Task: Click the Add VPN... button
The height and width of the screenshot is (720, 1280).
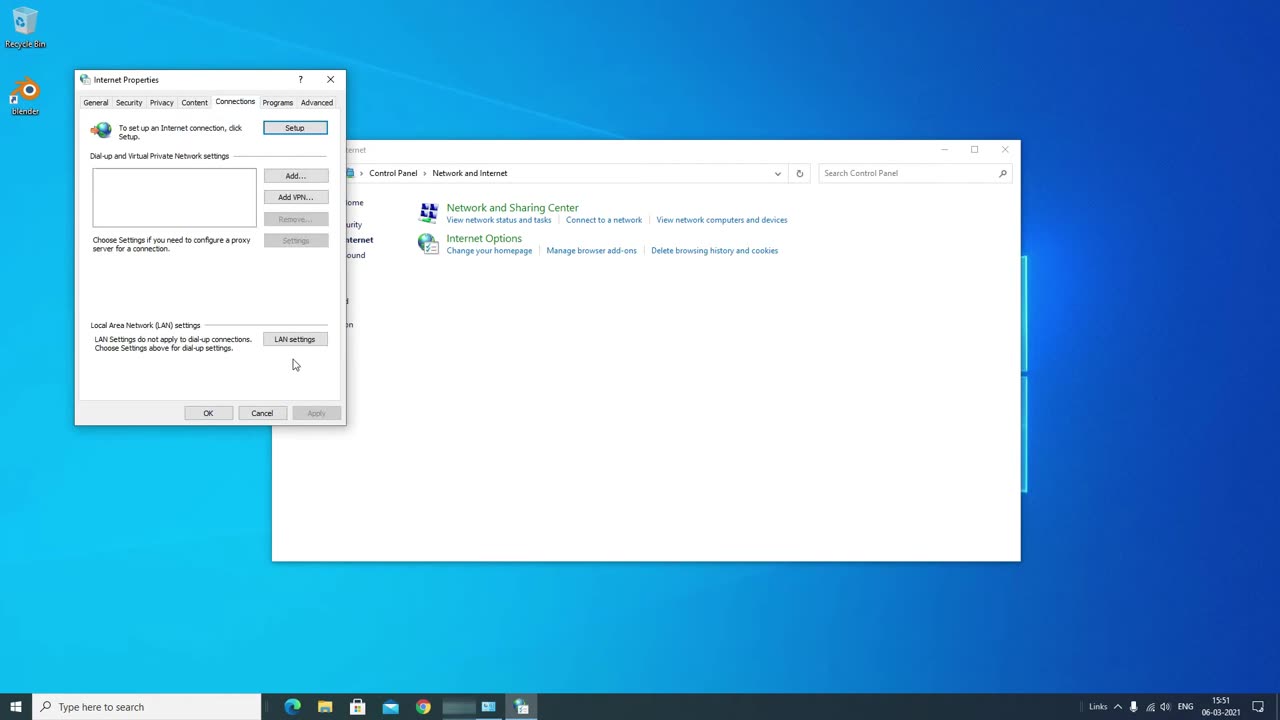Action: point(296,197)
